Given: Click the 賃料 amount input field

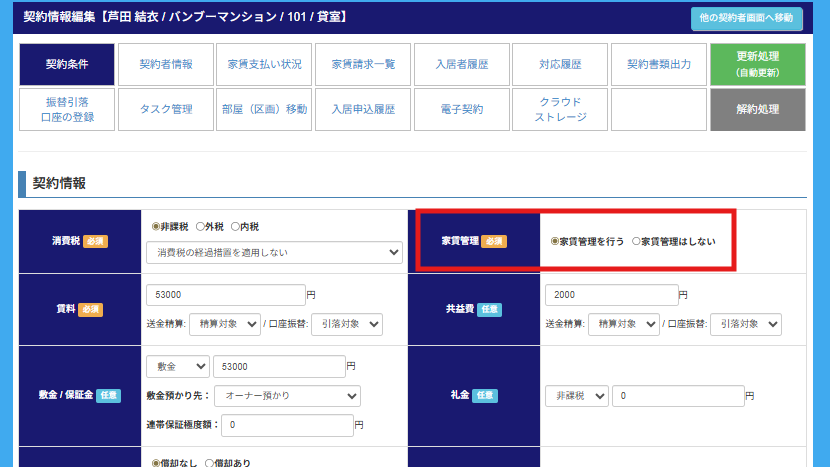Looking at the screenshot, I should tap(224, 295).
